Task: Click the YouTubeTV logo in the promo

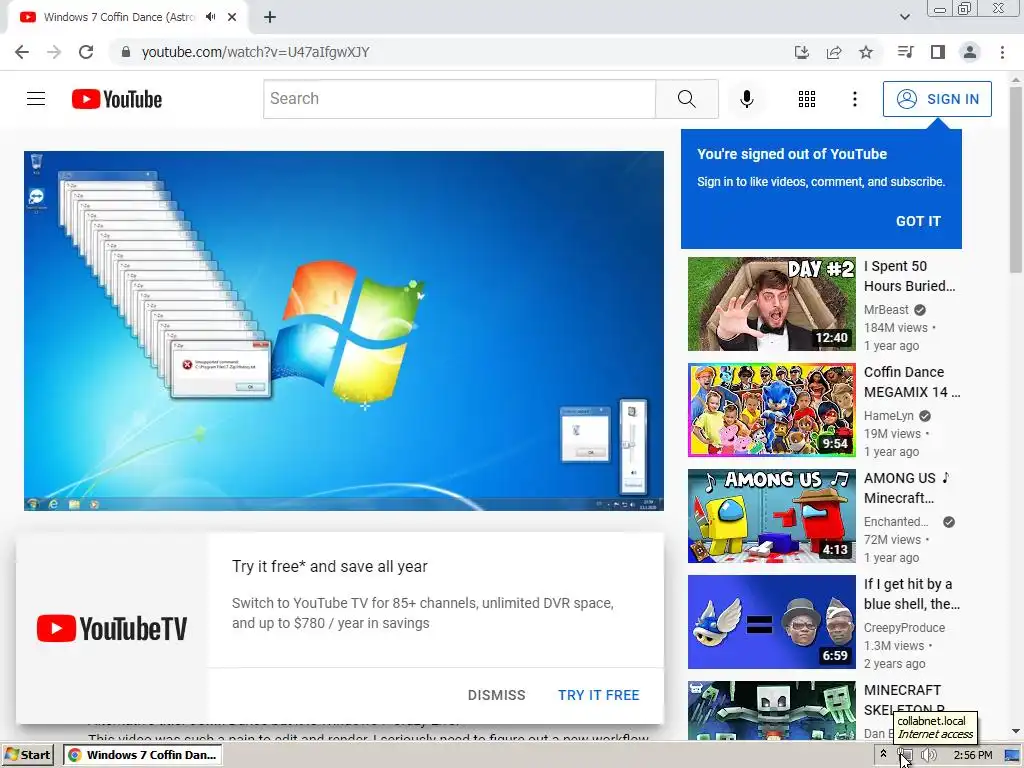Action: coord(112,628)
